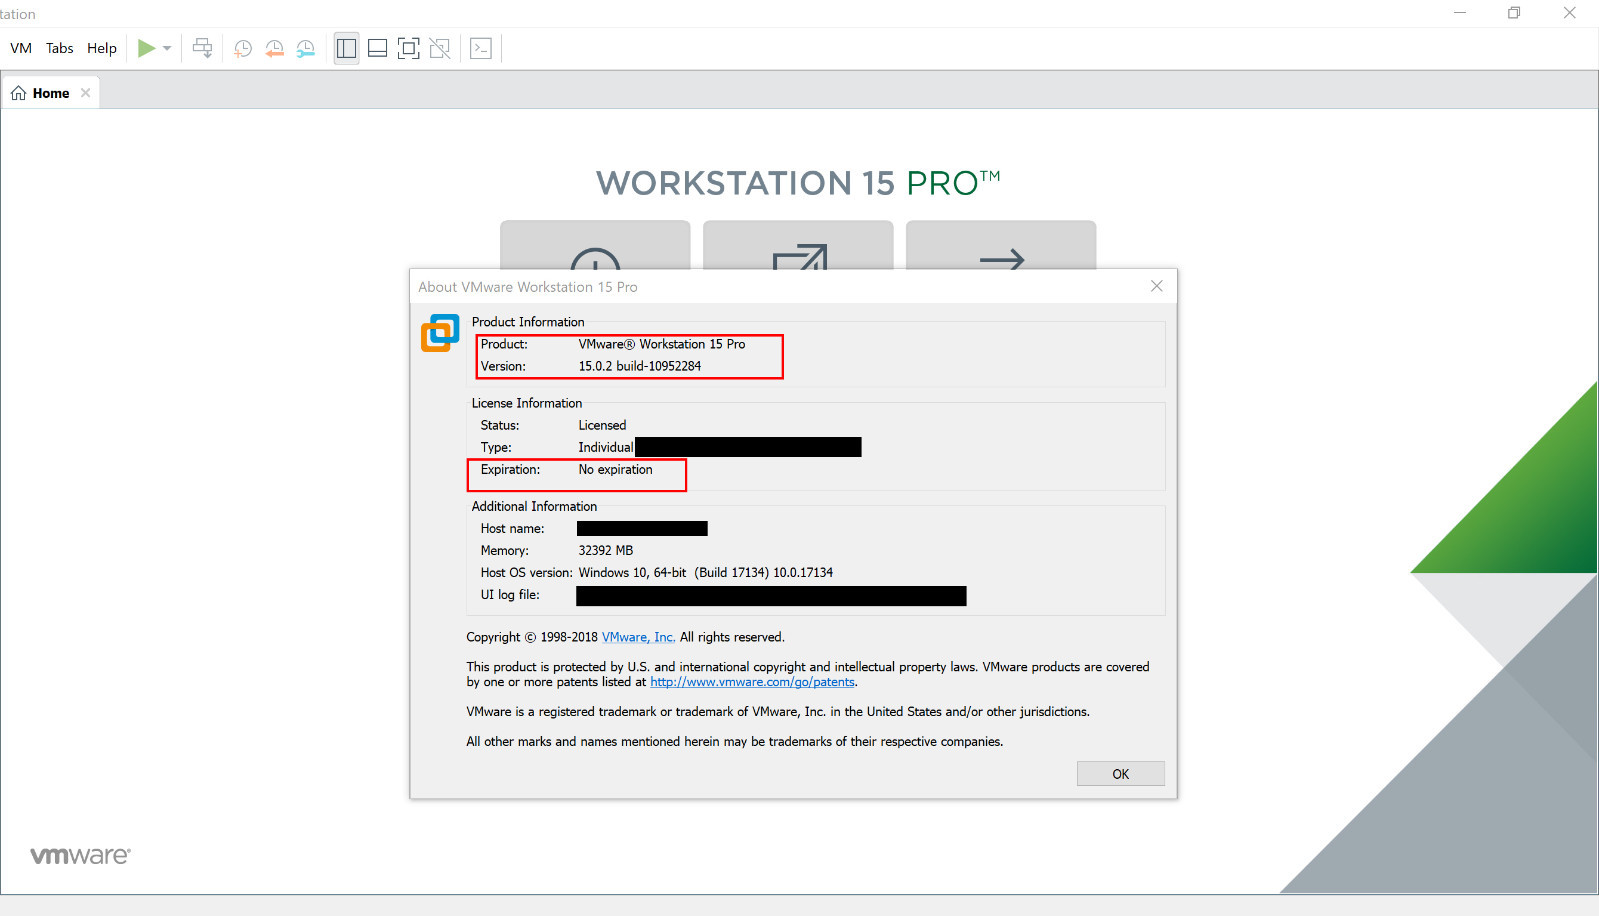This screenshot has width=1599, height=916.
Task: Click the 'License Information' group label
Action: point(527,403)
